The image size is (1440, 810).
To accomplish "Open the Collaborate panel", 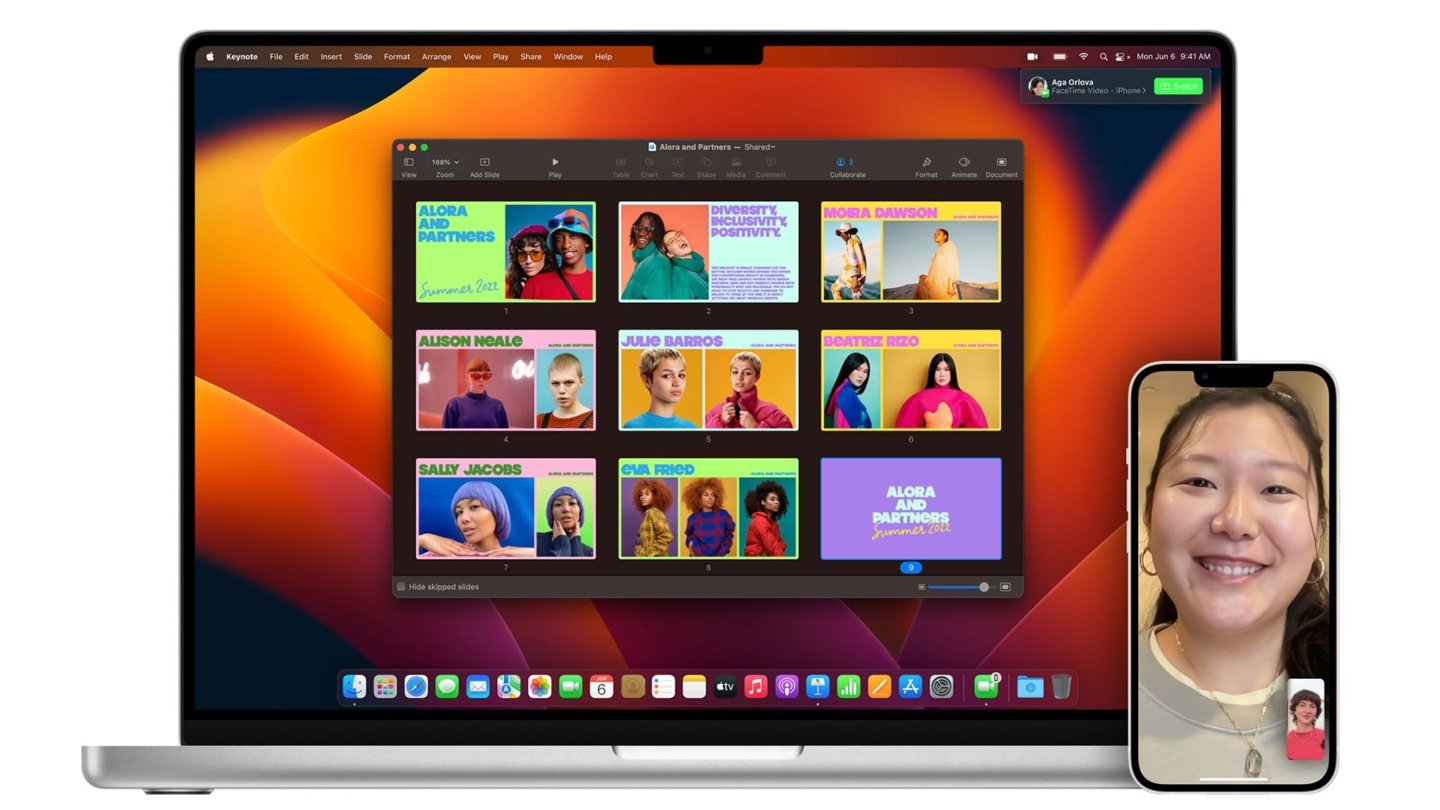I will [x=847, y=166].
